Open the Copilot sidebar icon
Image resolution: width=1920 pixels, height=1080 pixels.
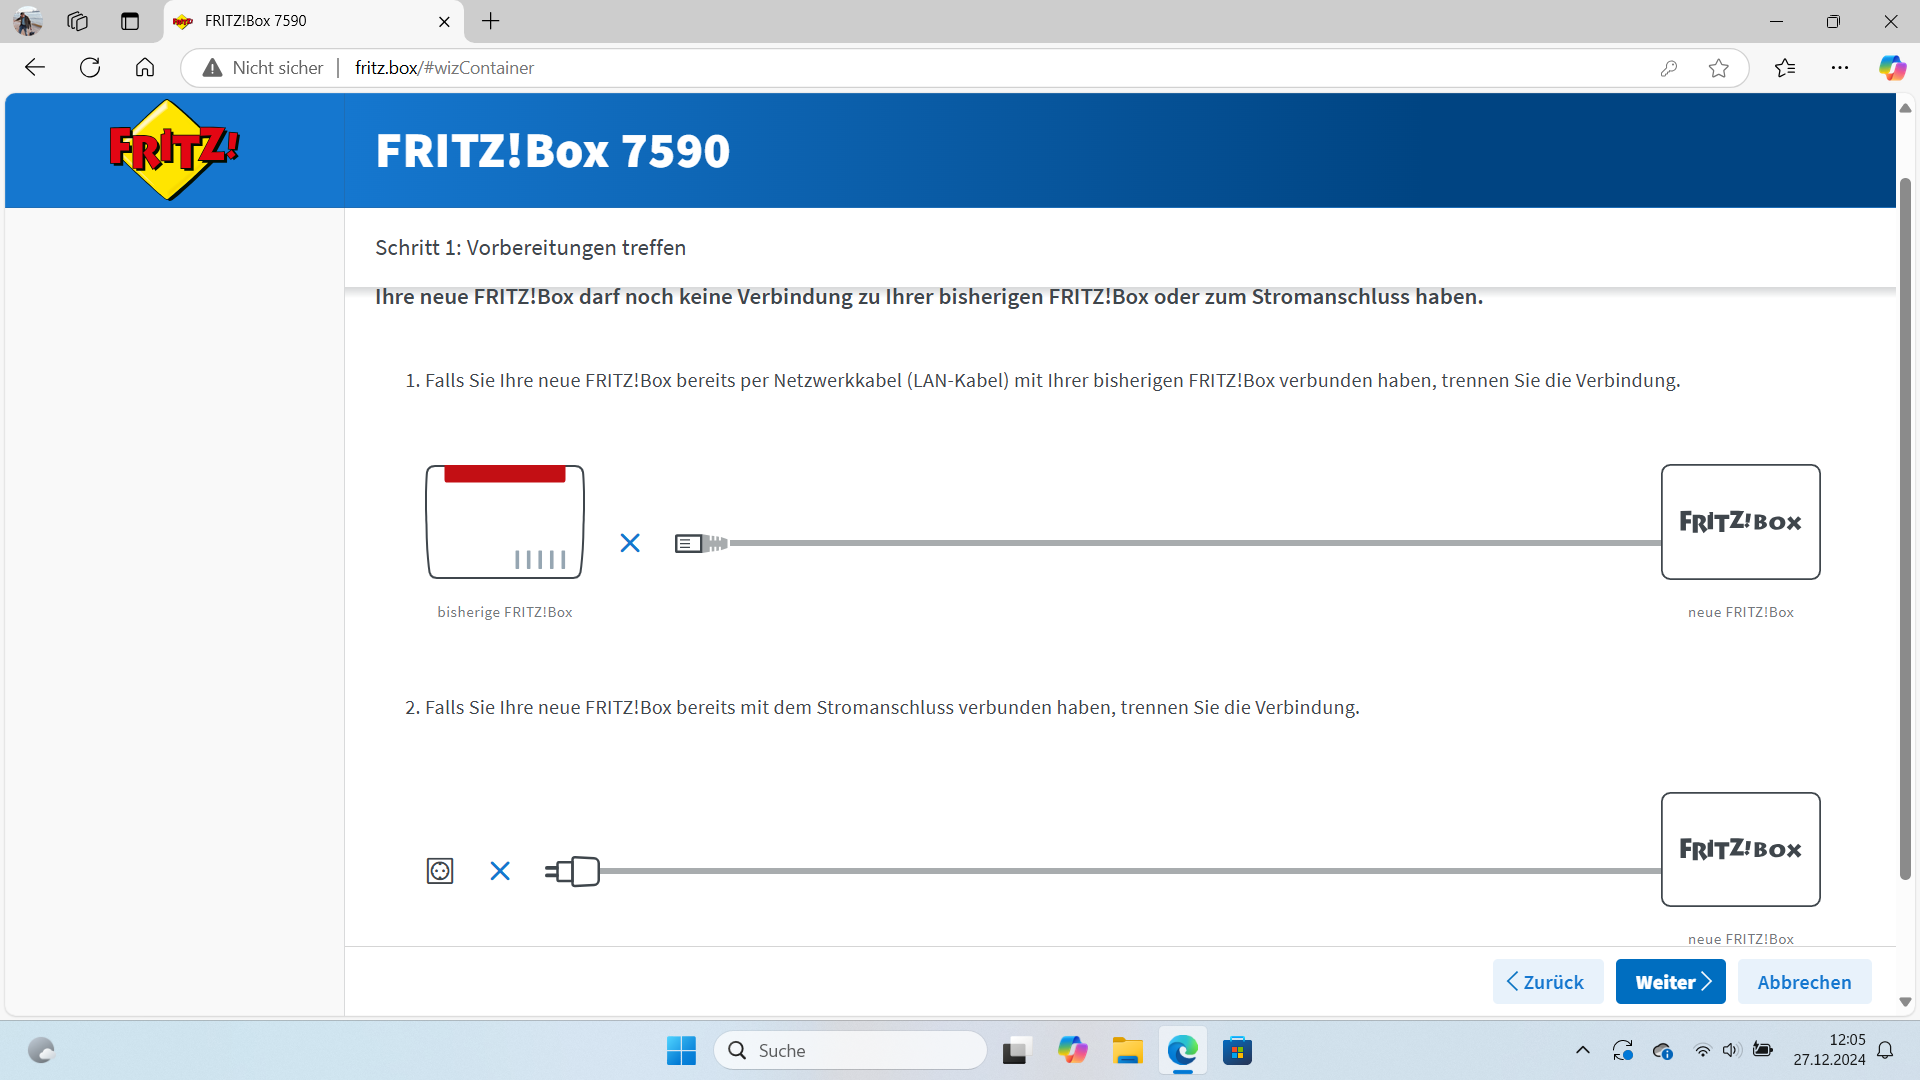1891,68
